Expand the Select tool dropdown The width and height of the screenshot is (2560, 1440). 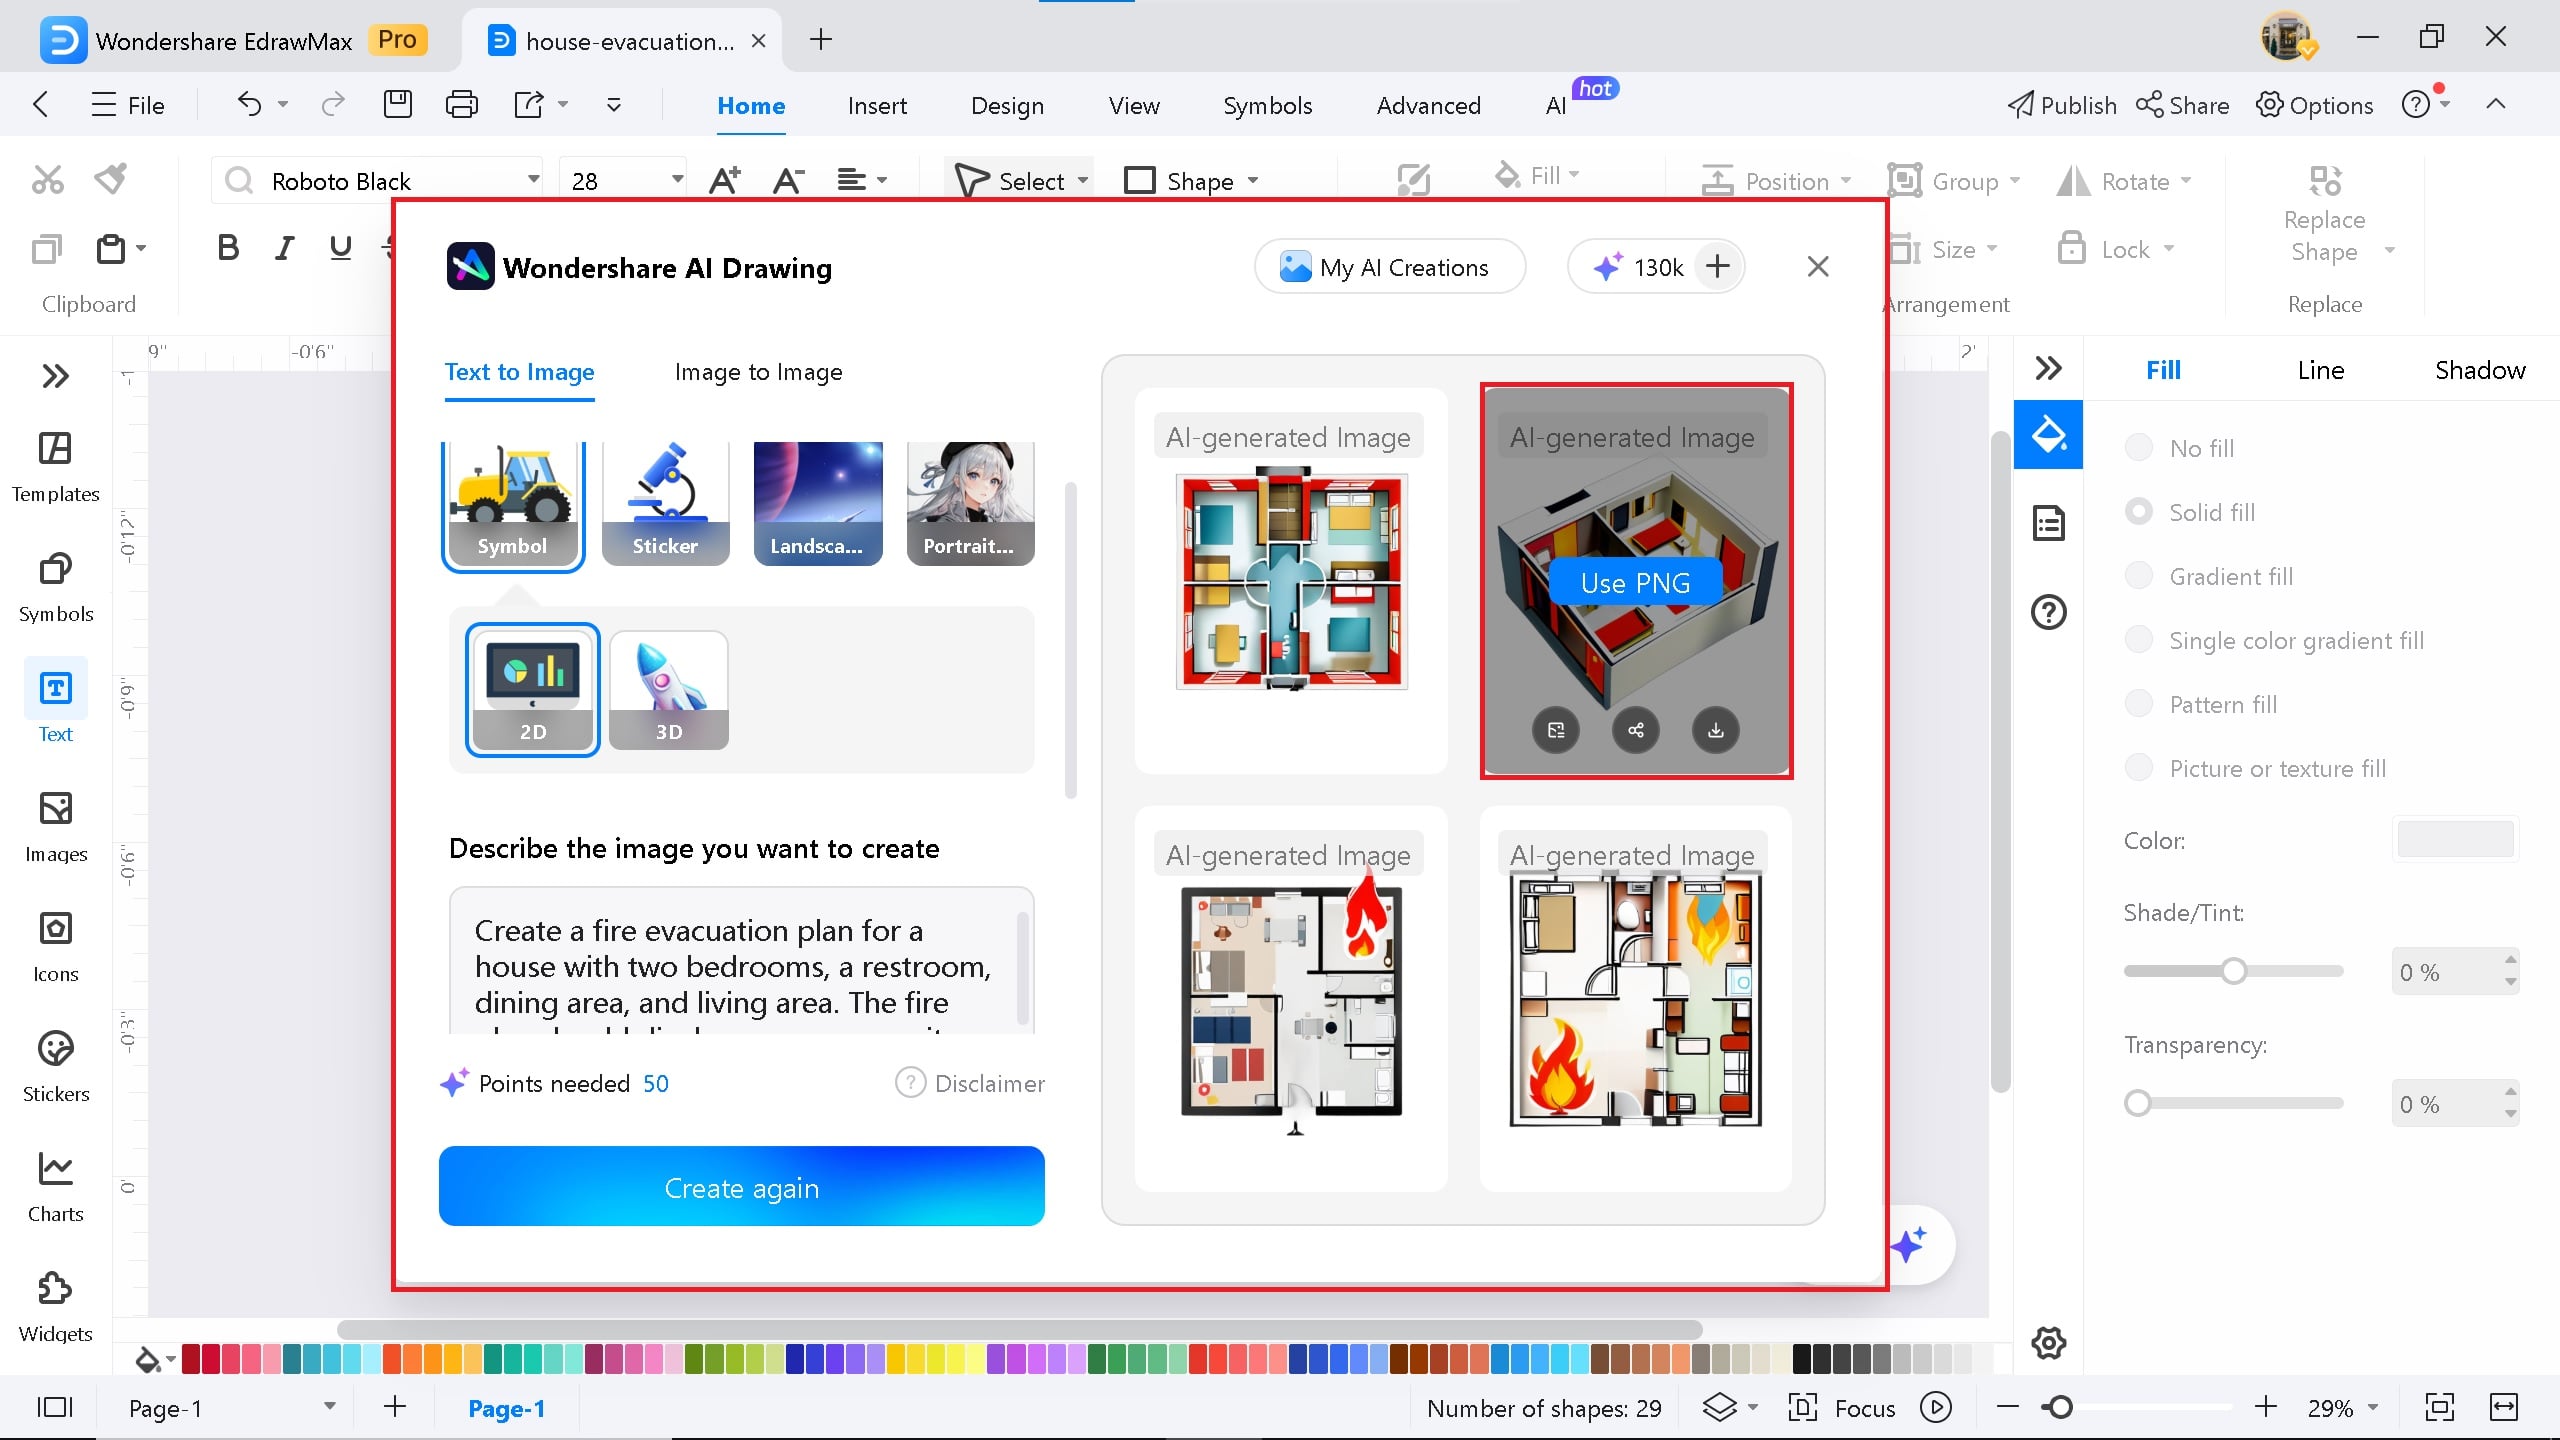pyautogui.click(x=1083, y=181)
